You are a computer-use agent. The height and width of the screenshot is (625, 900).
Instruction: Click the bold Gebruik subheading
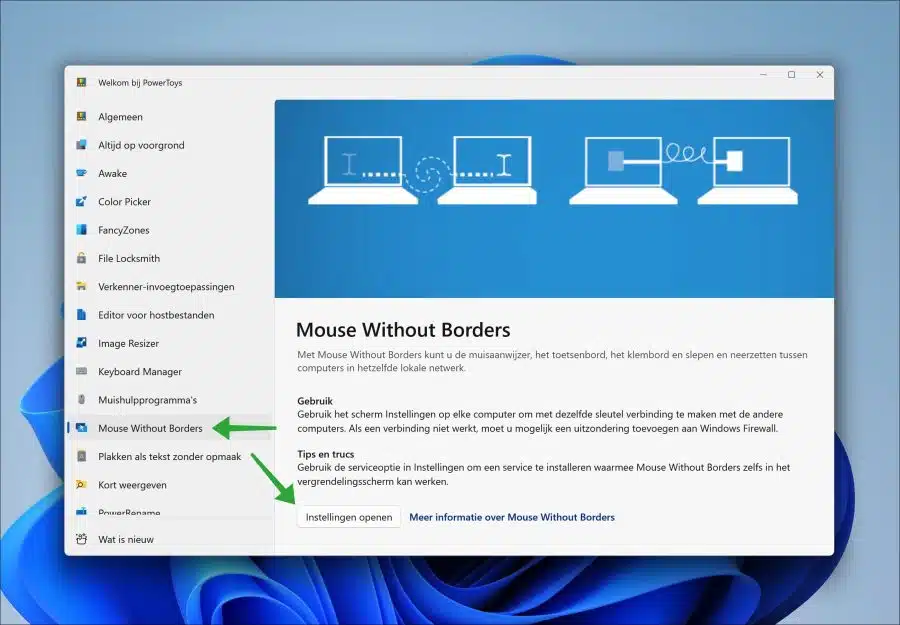(x=315, y=401)
